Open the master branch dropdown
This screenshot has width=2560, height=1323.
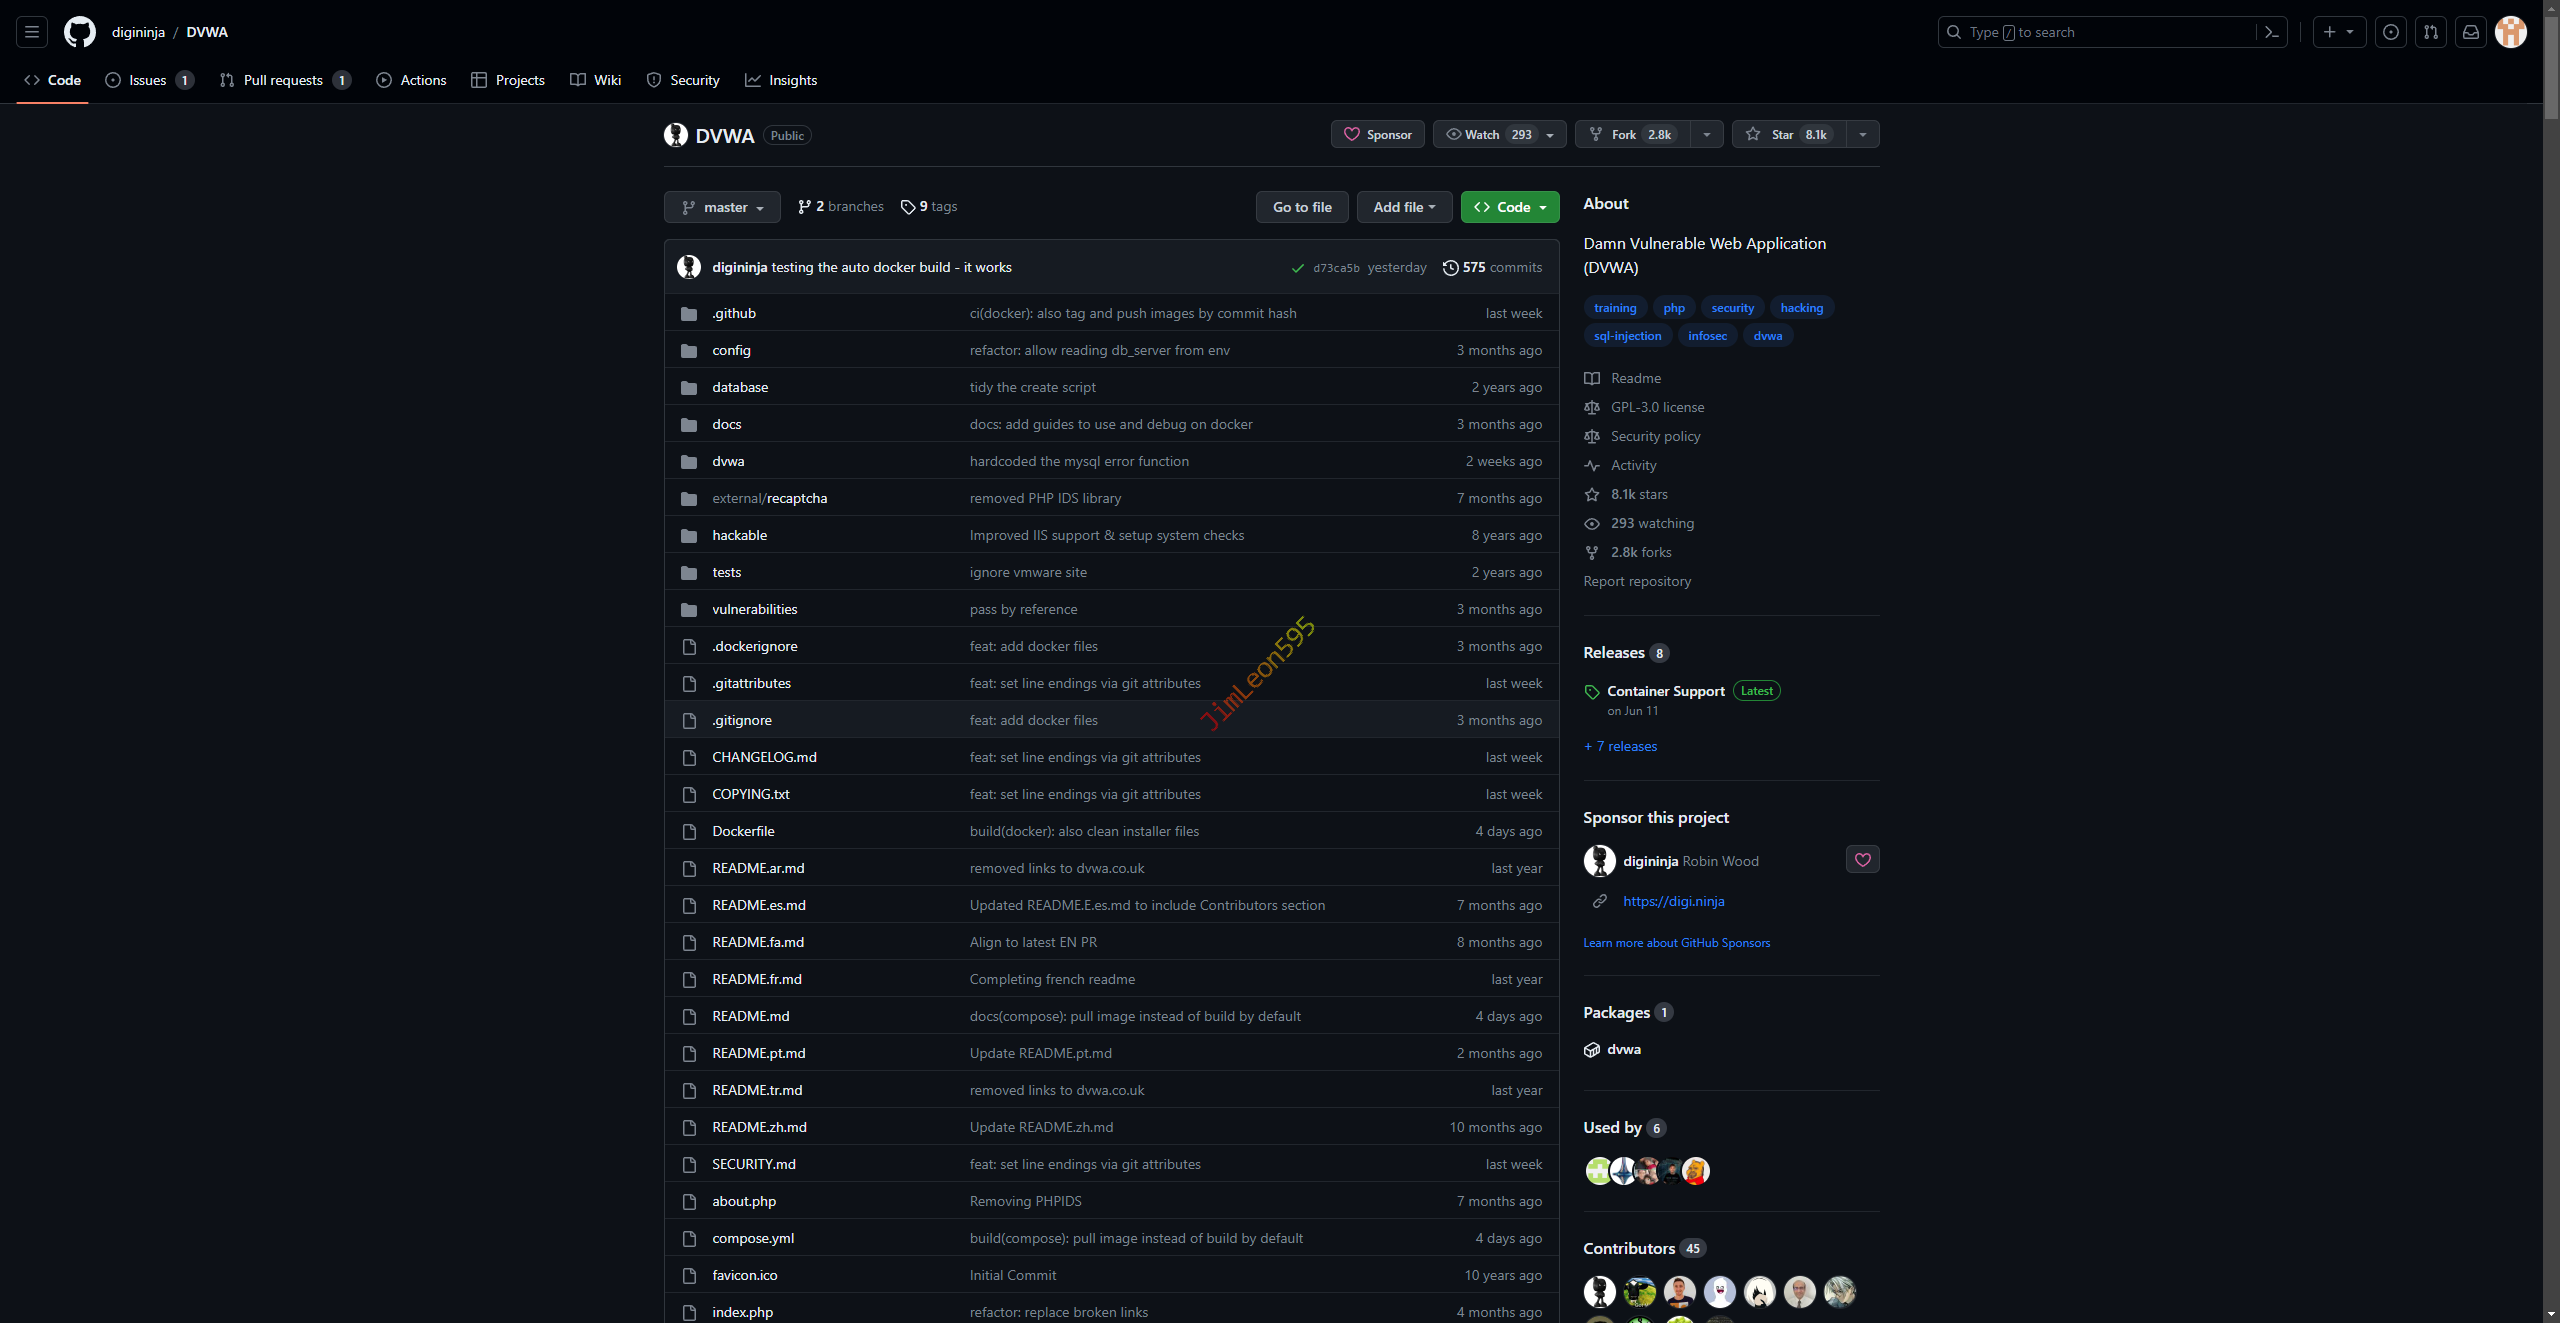[x=722, y=207]
